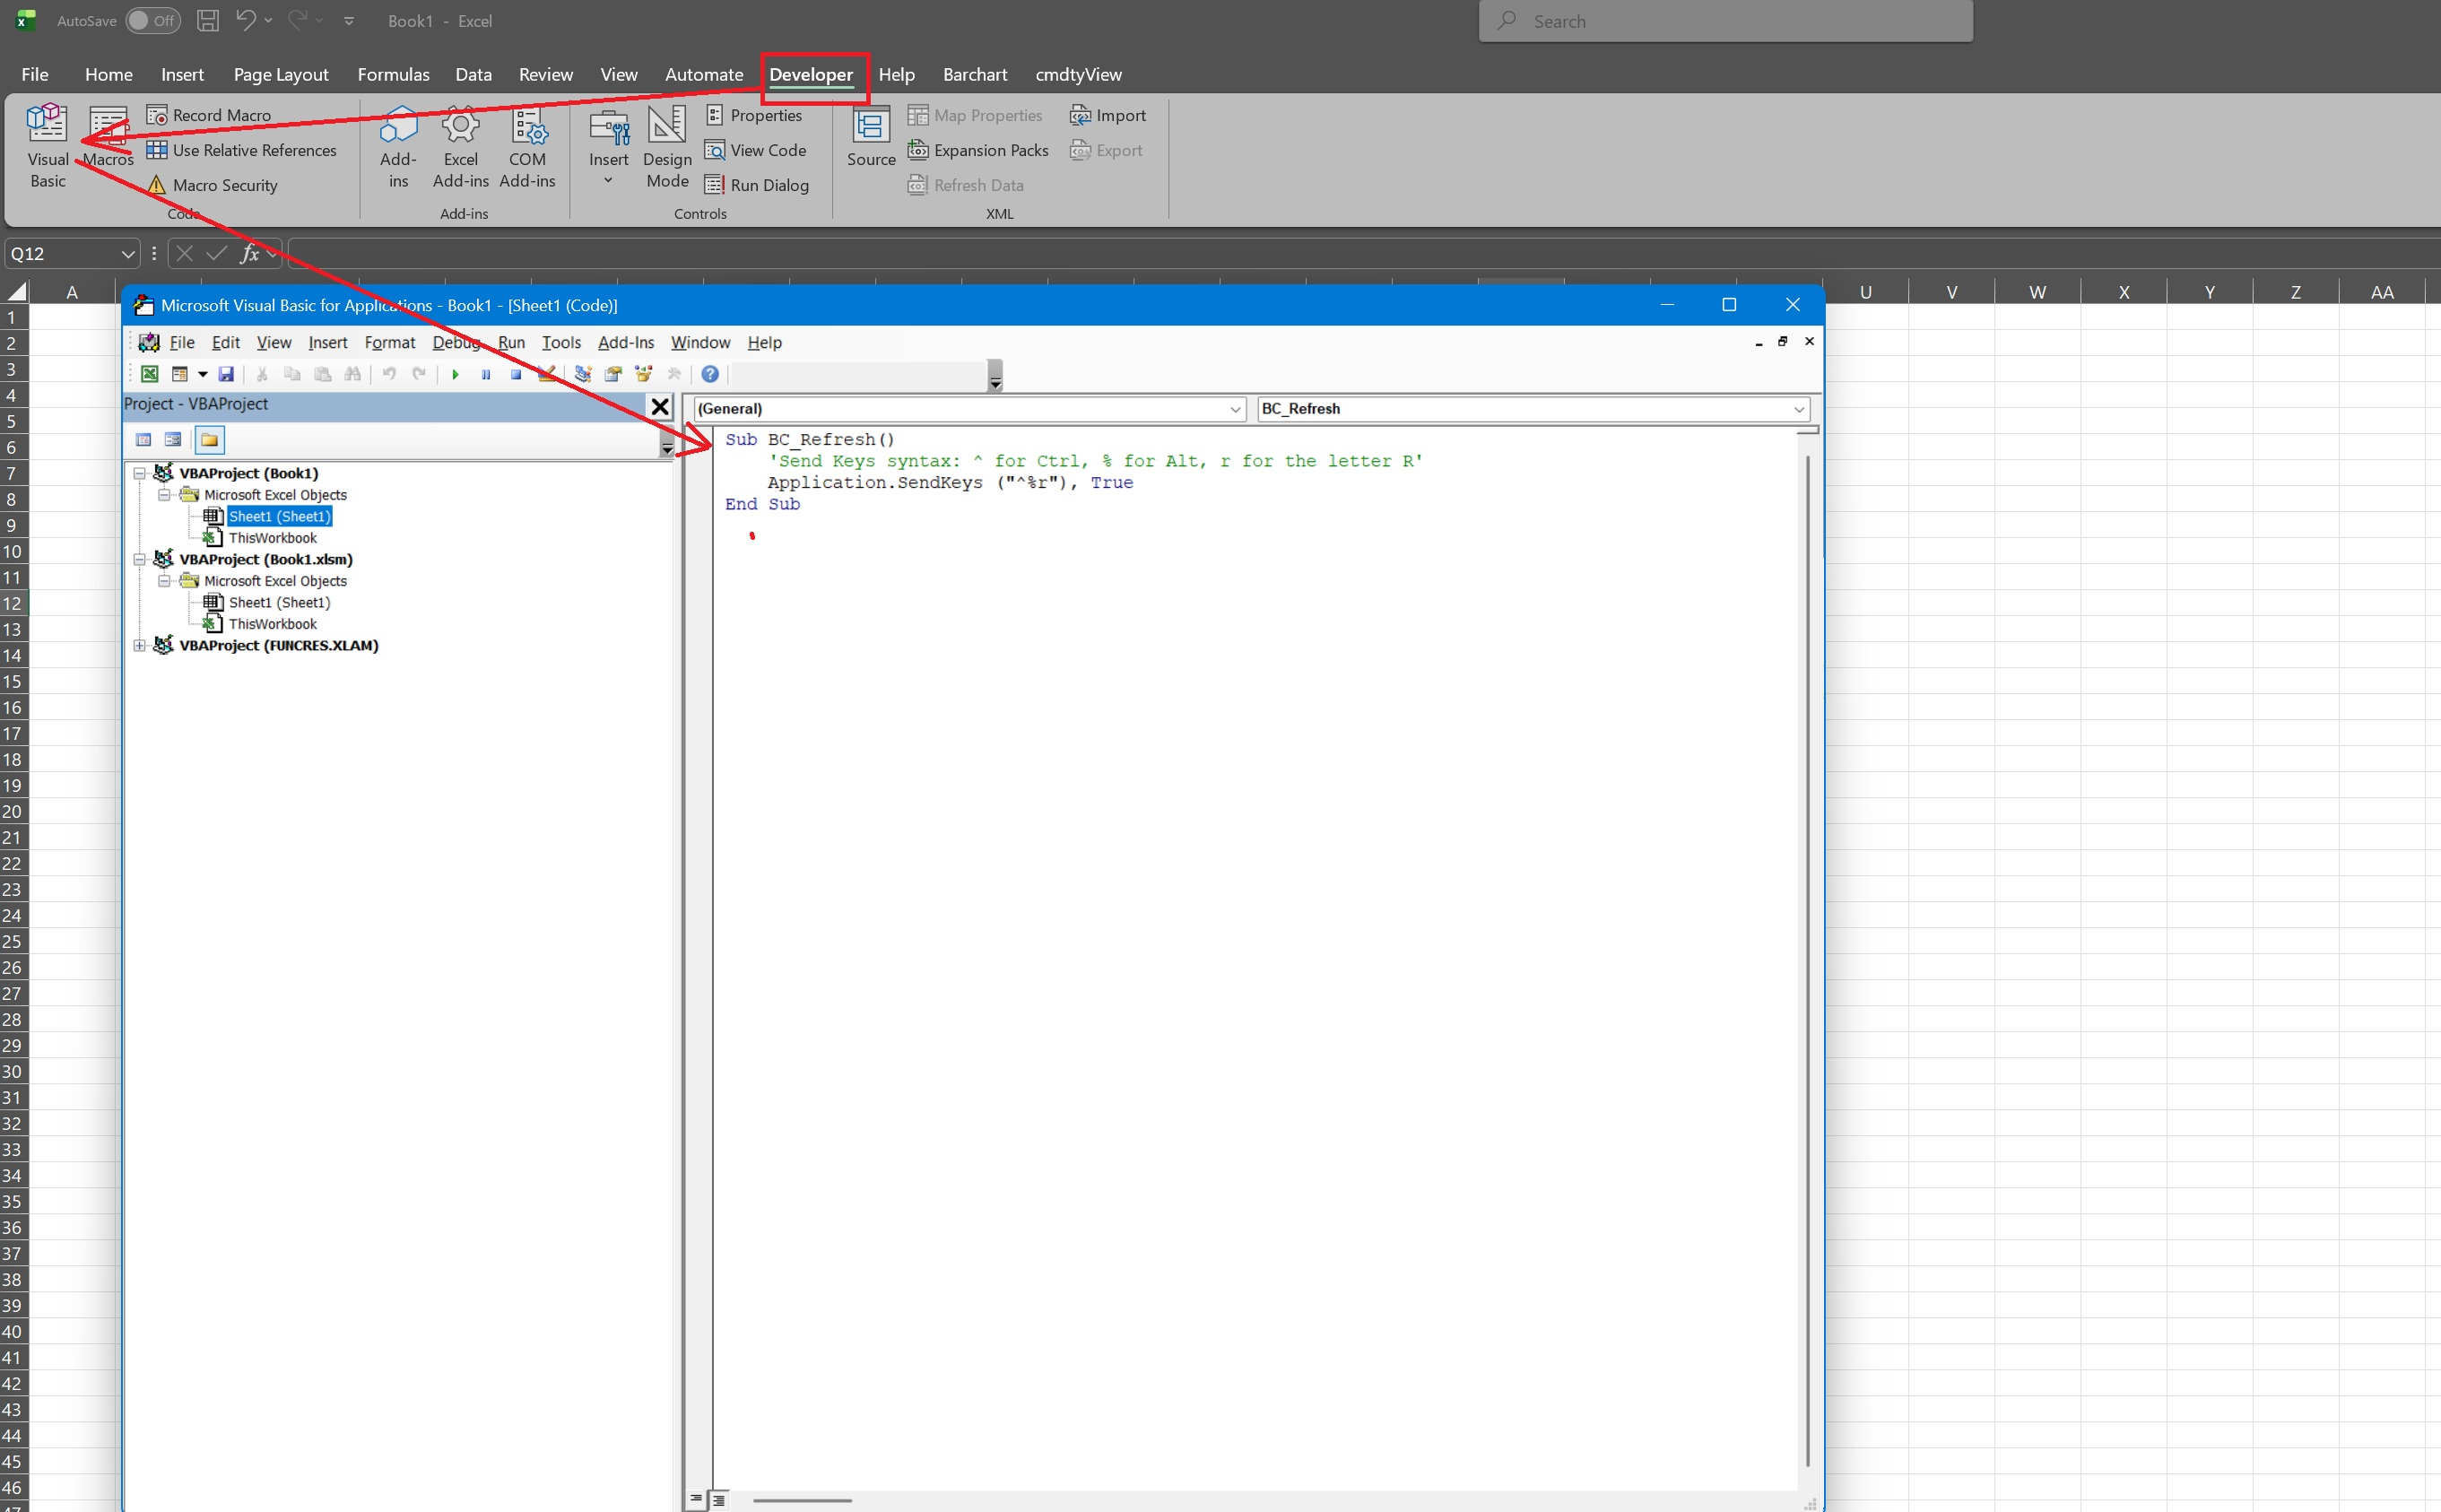Open the (General) object dropdown

[x=1235, y=409]
